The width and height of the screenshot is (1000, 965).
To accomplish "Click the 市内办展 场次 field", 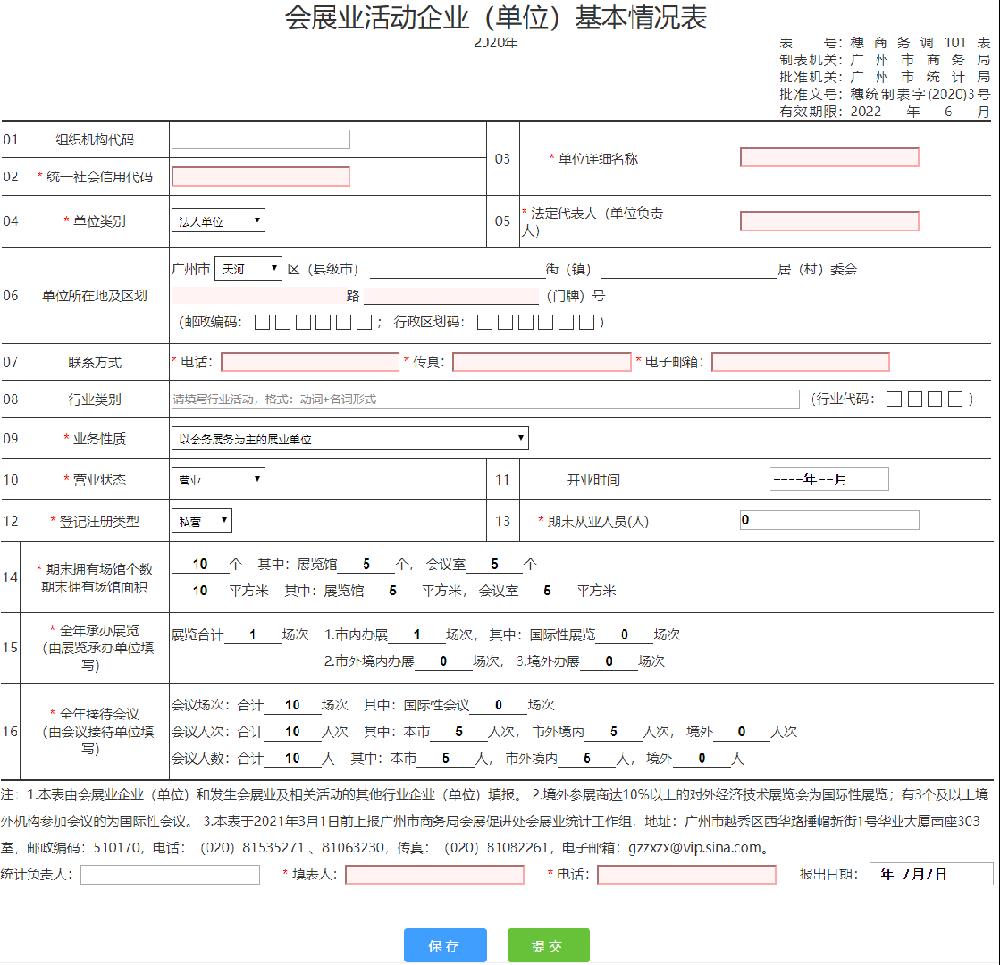I will point(416,635).
